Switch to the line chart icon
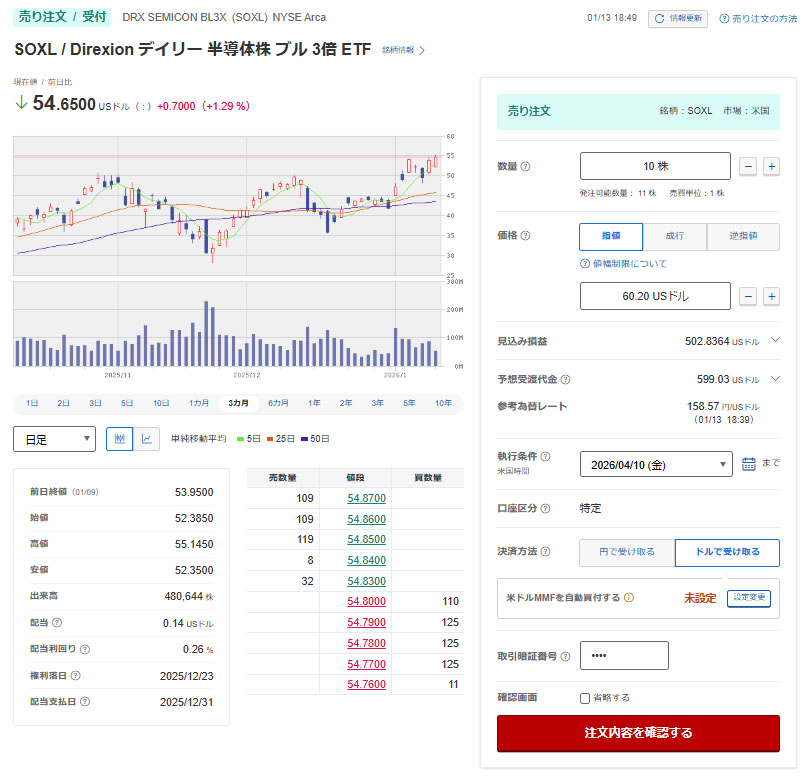 pos(147,439)
